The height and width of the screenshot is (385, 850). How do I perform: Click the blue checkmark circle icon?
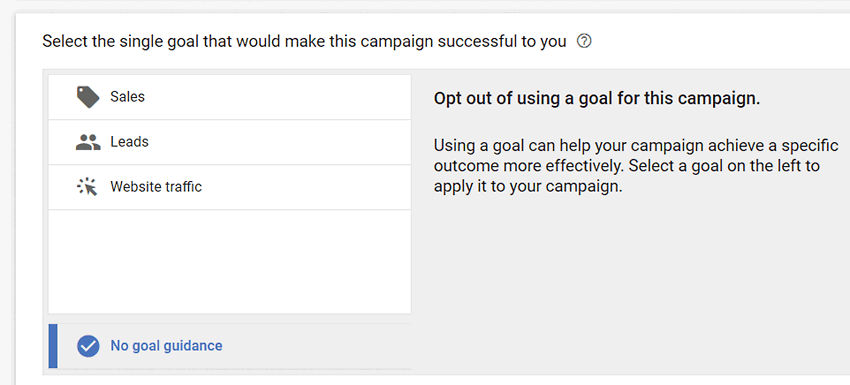[88, 345]
